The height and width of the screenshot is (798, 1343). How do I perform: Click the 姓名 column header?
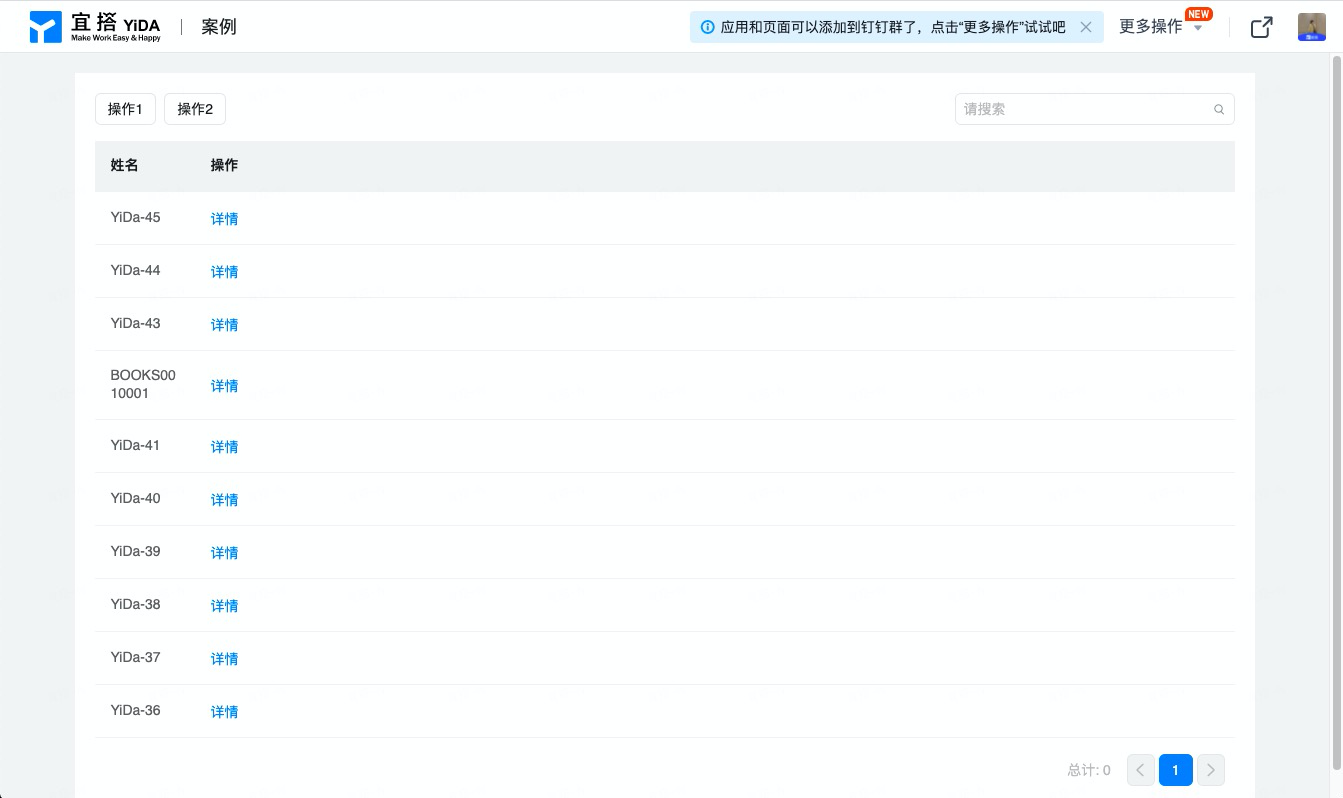coord(124,165)
